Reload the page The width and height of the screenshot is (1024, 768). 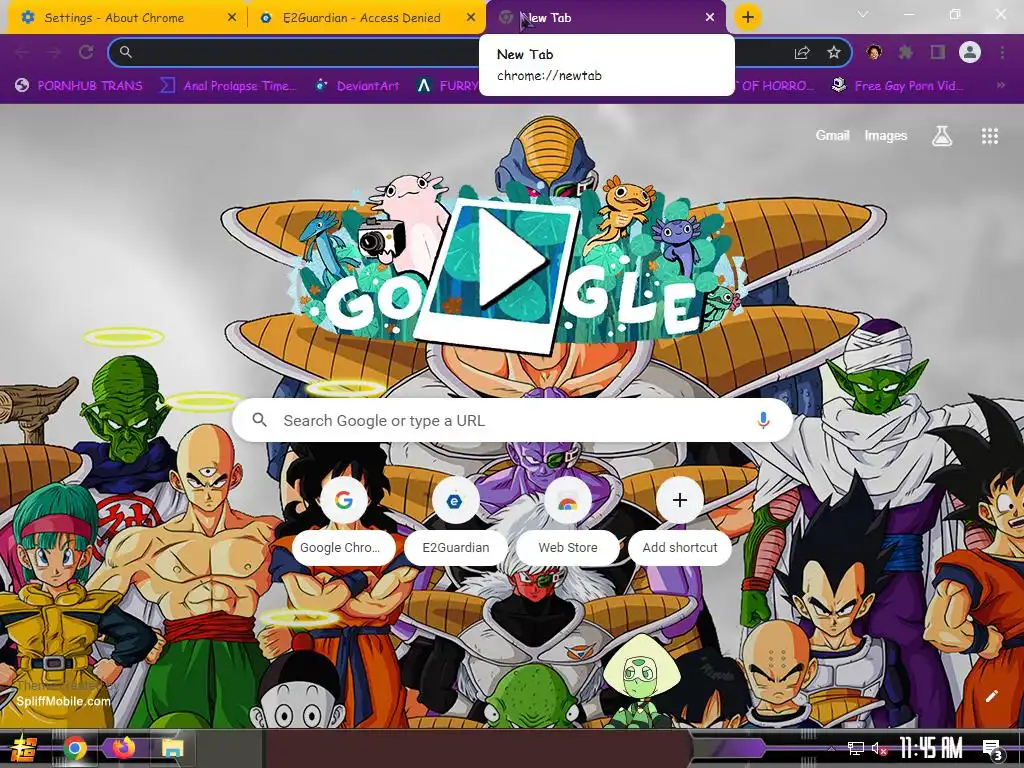86,52
